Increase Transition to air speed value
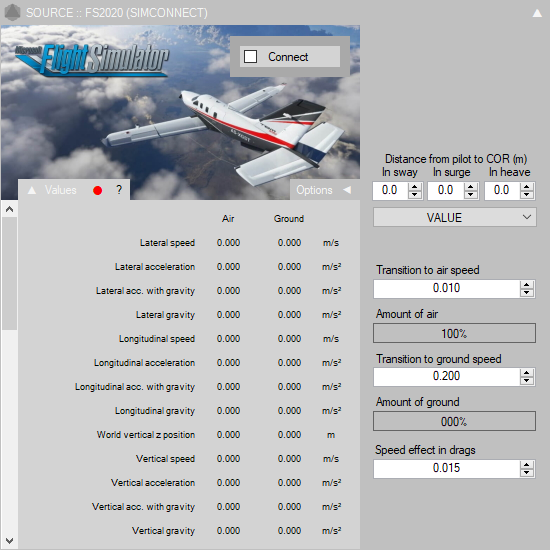550x550 pixels. [526, 284]
